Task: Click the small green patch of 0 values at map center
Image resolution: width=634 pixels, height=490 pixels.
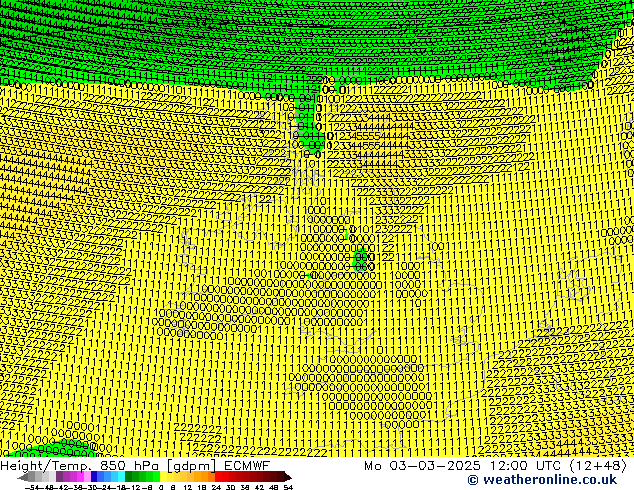Action: coord(360,260)
